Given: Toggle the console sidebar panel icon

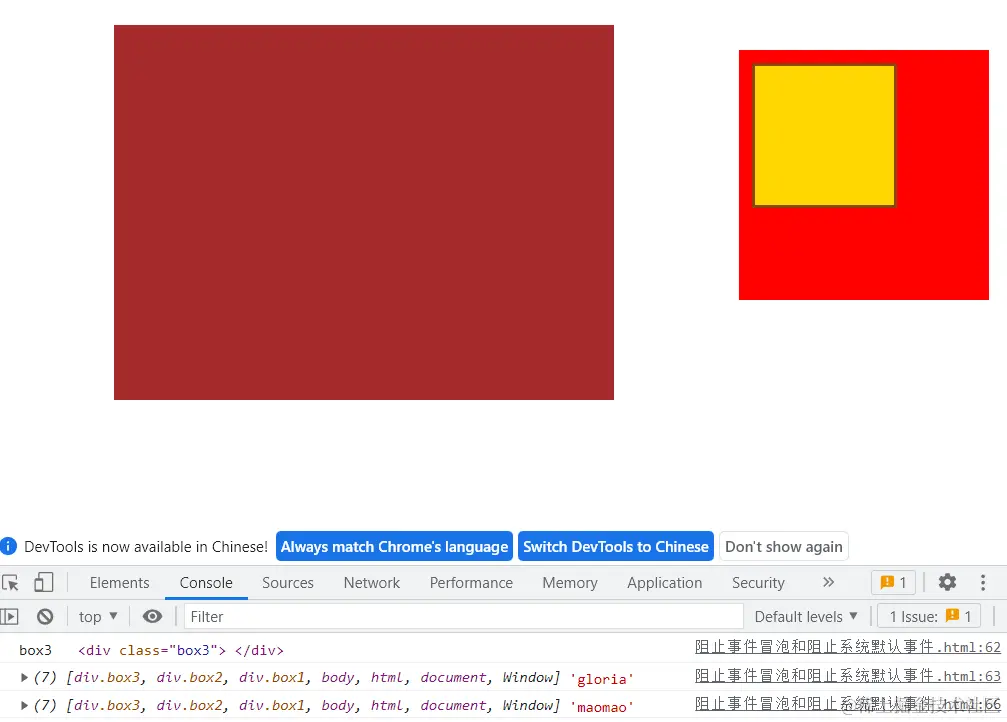Looking at the screenshot, I should (x=9, y=617).
